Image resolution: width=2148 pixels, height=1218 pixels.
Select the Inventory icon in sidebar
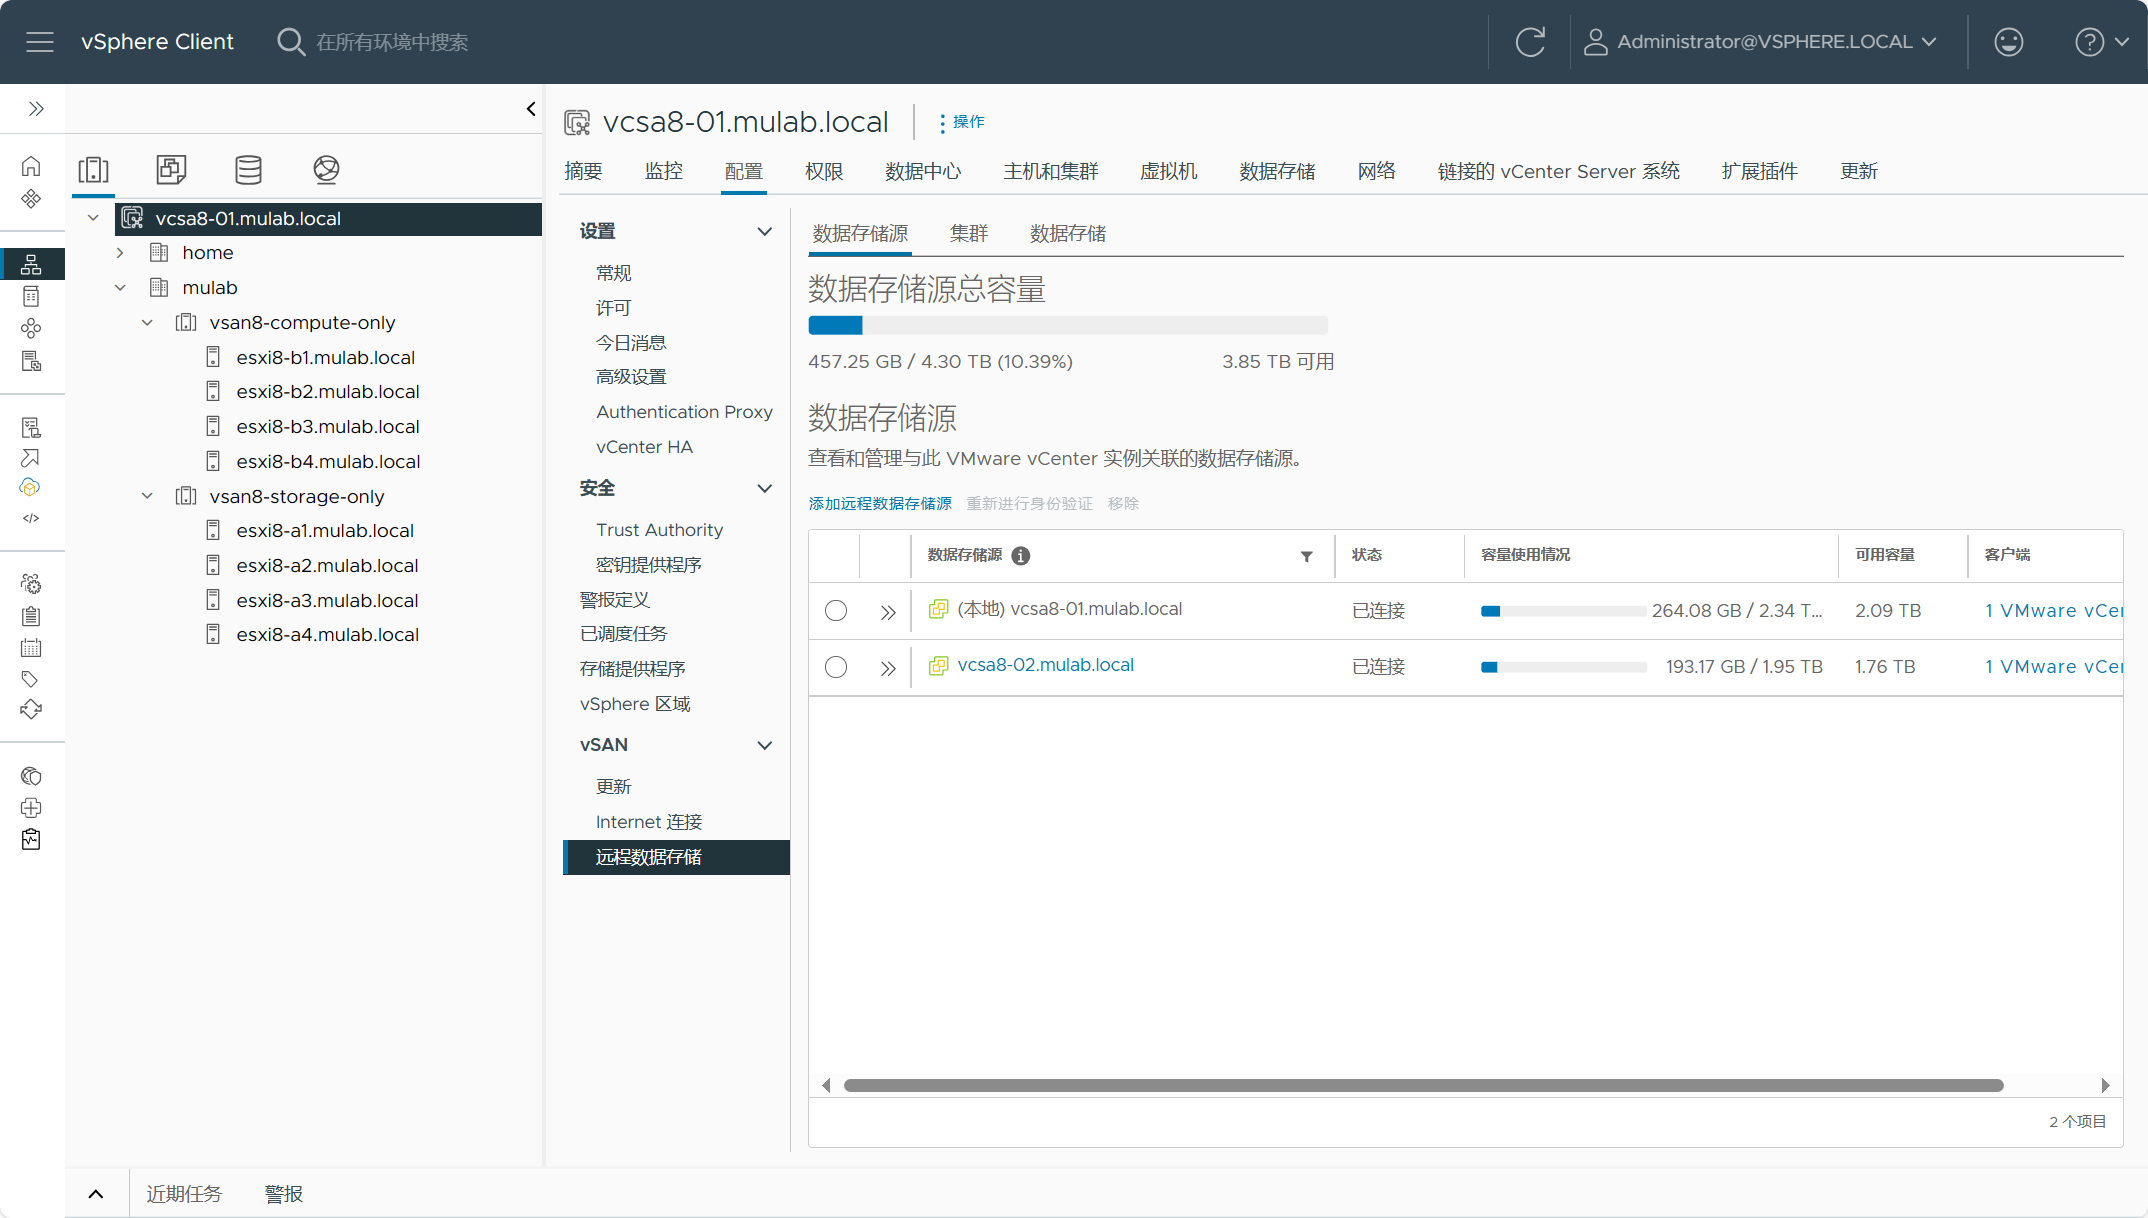31,264
